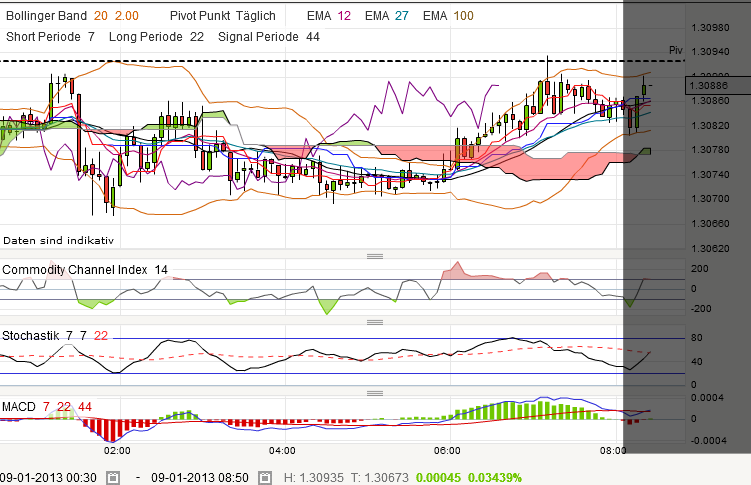
Task: Click price axis label 1.30980
Action: tap(710, 27)
